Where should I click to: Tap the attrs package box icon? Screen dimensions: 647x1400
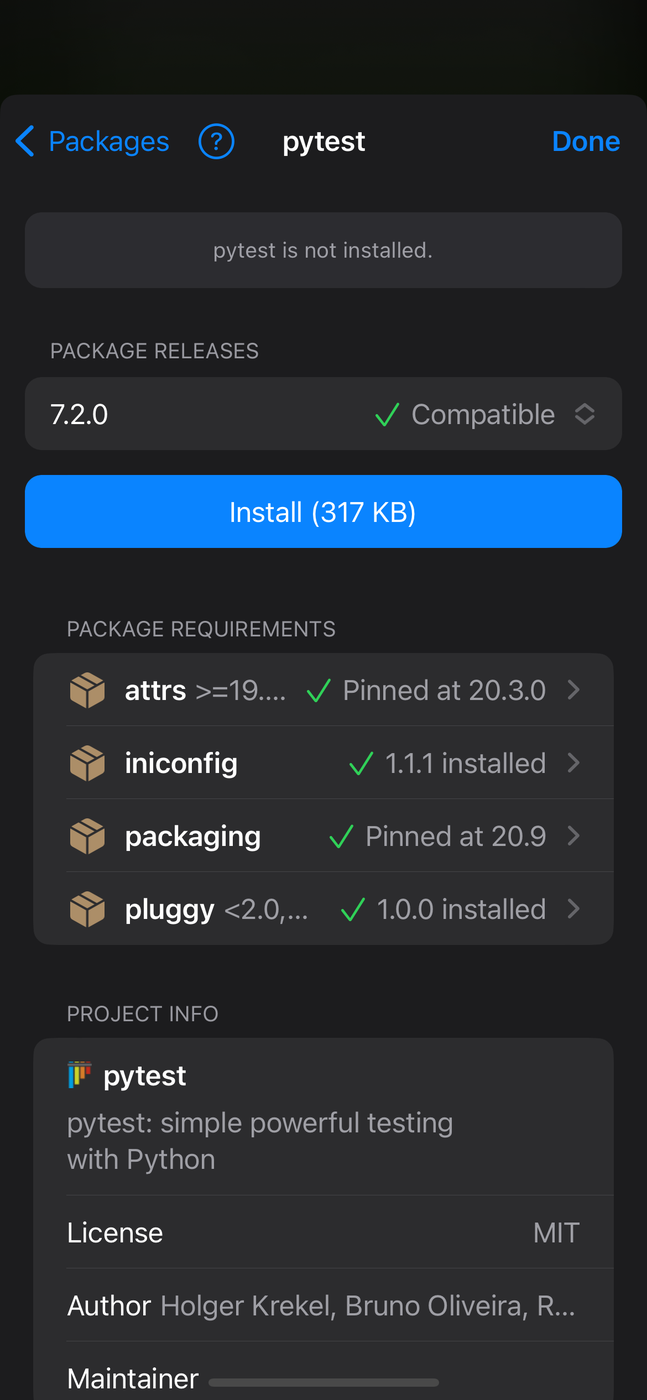88,690
